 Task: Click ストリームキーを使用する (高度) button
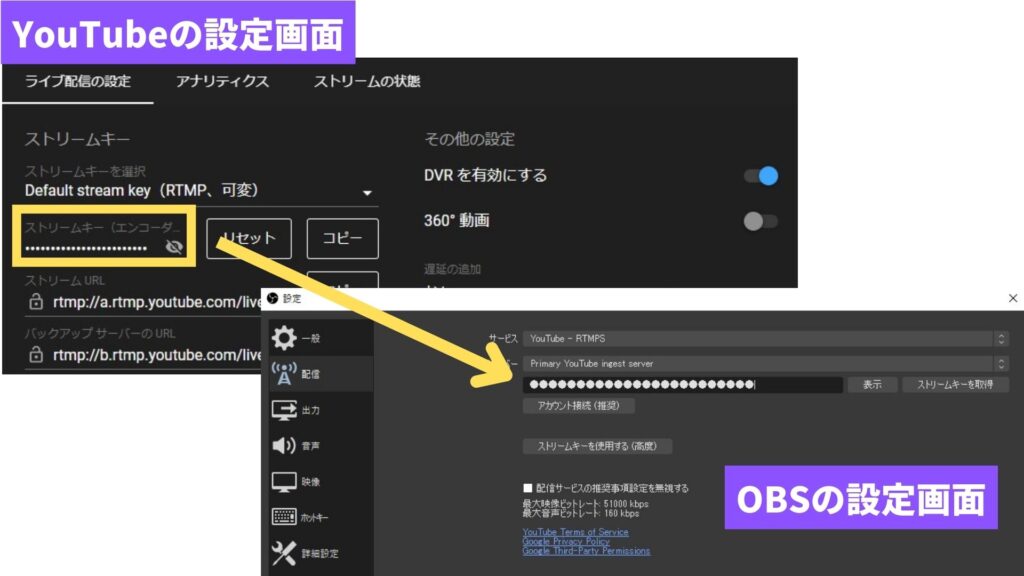(x=597, y=446)
